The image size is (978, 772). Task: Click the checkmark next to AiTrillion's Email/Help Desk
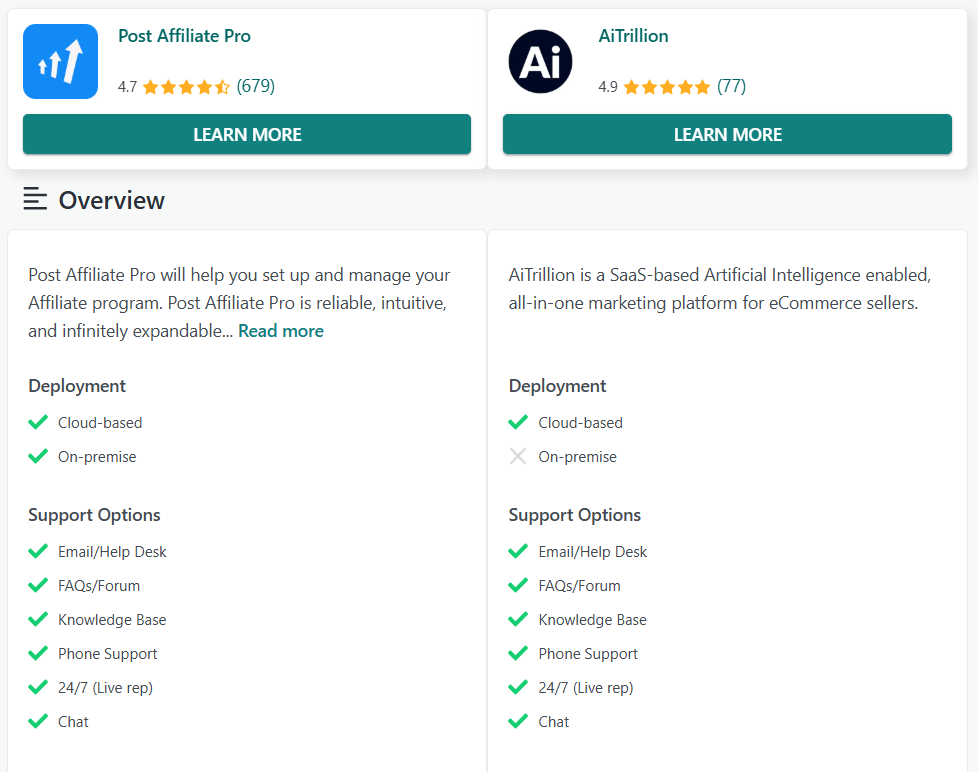[518, 551]
